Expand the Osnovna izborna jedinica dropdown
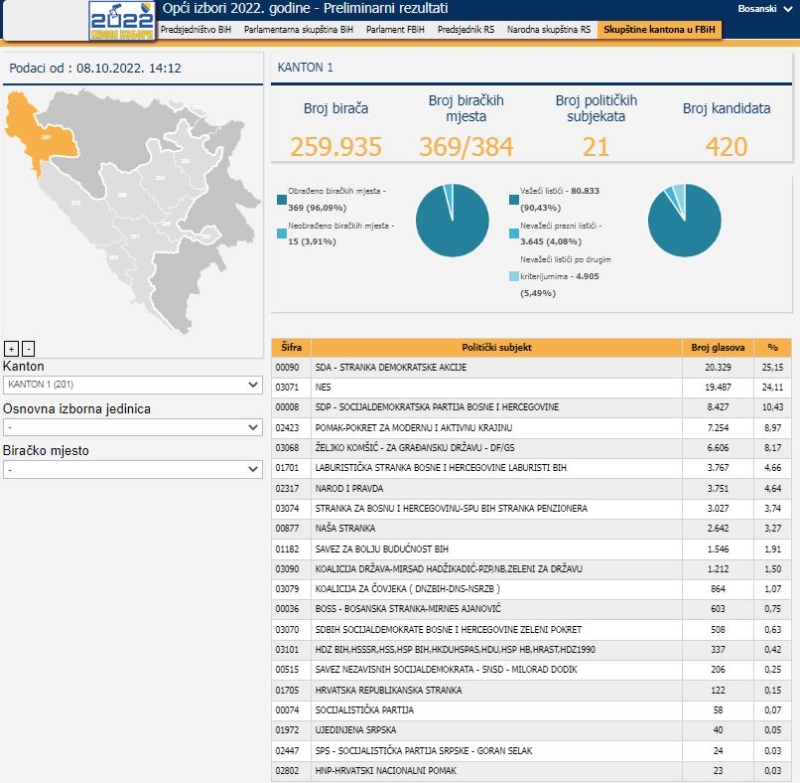The image size is (800, 783). coord(132,427)
